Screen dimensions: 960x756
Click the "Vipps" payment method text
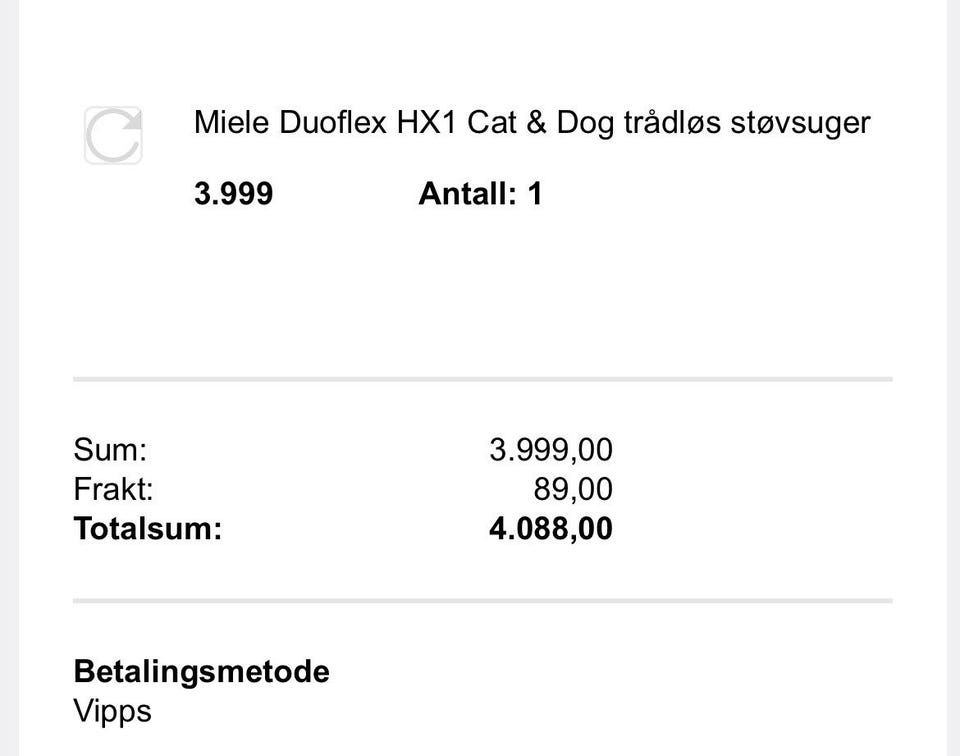click(112, 712)
